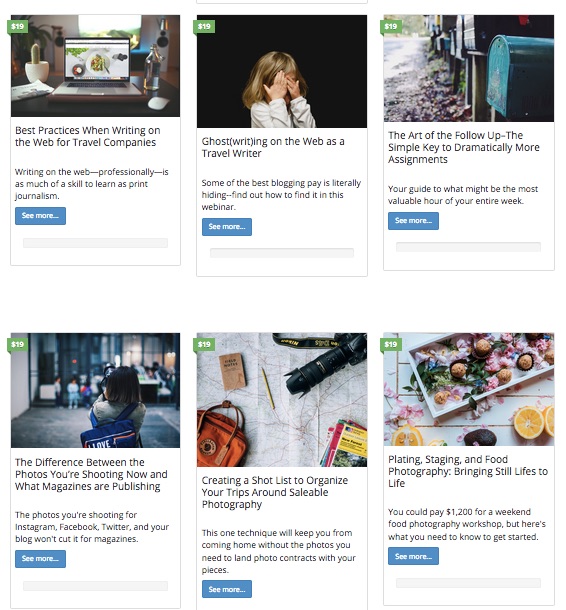Open See more for Ghost(writ)ing webinar
Screen dimensions: 566x610
coord(227,227)
